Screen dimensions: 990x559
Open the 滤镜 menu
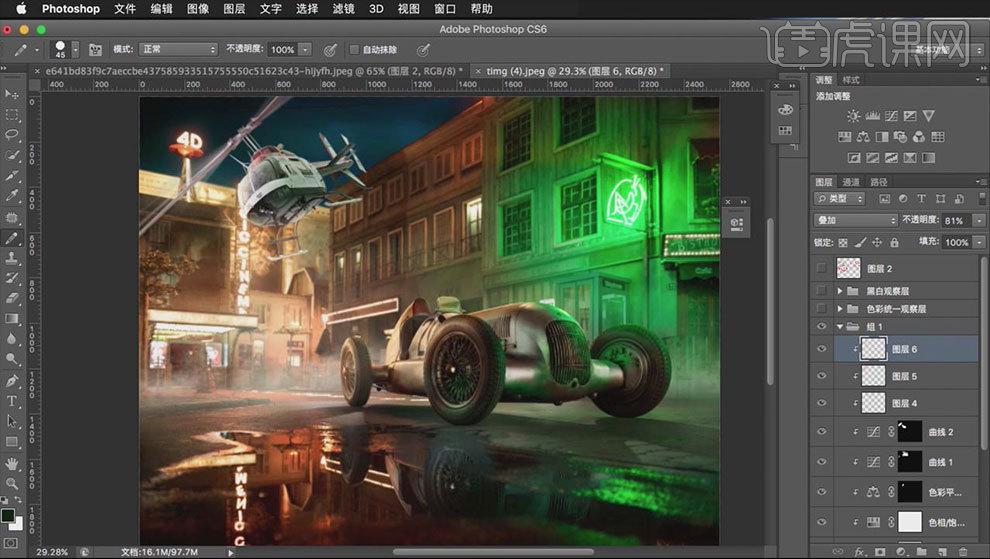(x=343, y=9)
